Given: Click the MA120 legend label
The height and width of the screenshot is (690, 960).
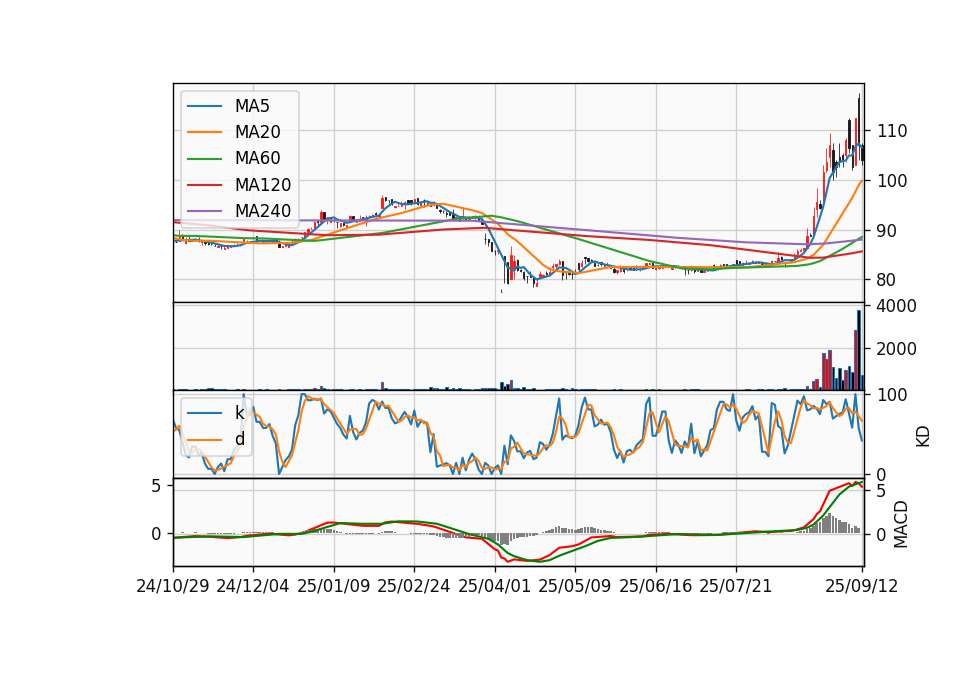Looking at the screenshot, I should pyautogui.click(x=263, y=185).
